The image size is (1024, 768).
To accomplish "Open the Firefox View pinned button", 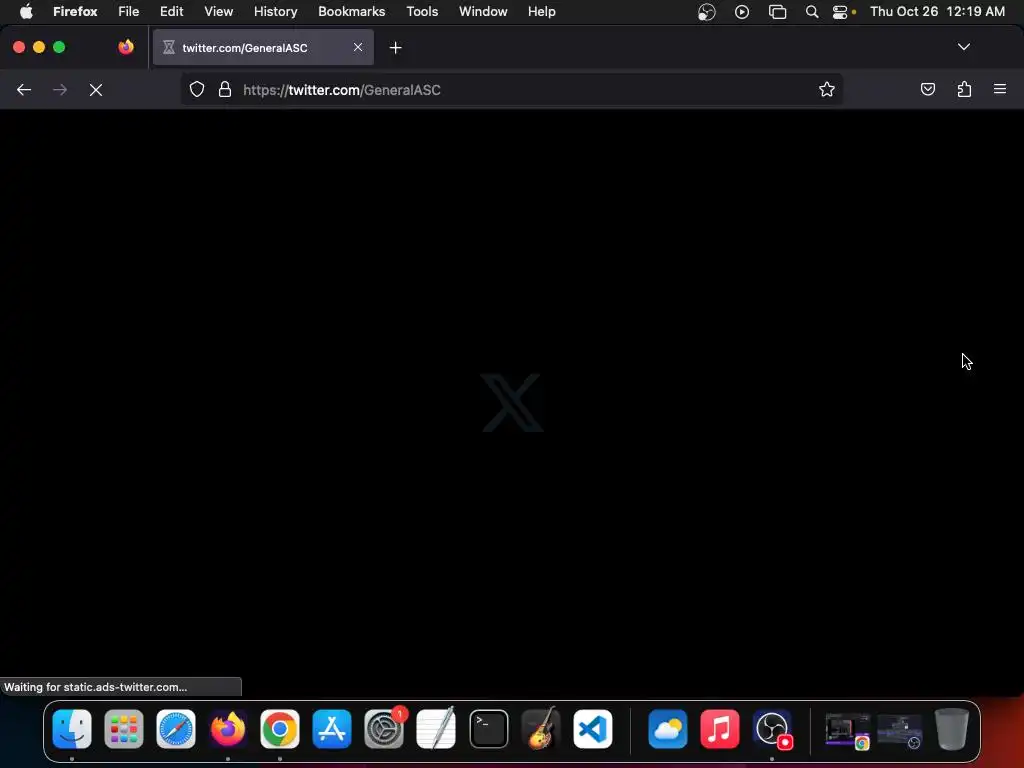I will pyautogui.click(x=125, y=47).
